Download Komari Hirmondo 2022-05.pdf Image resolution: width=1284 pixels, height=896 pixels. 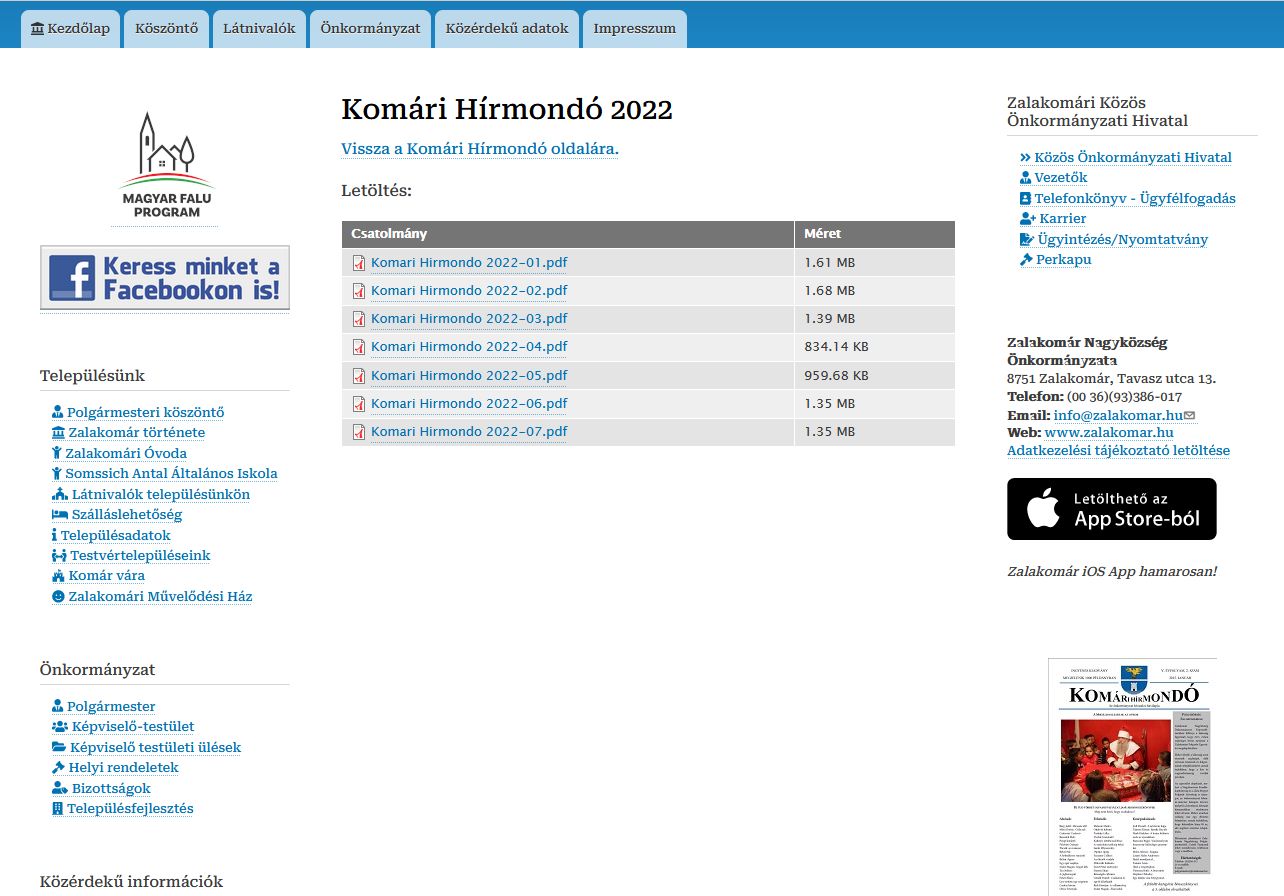click(x=469, y=376)
